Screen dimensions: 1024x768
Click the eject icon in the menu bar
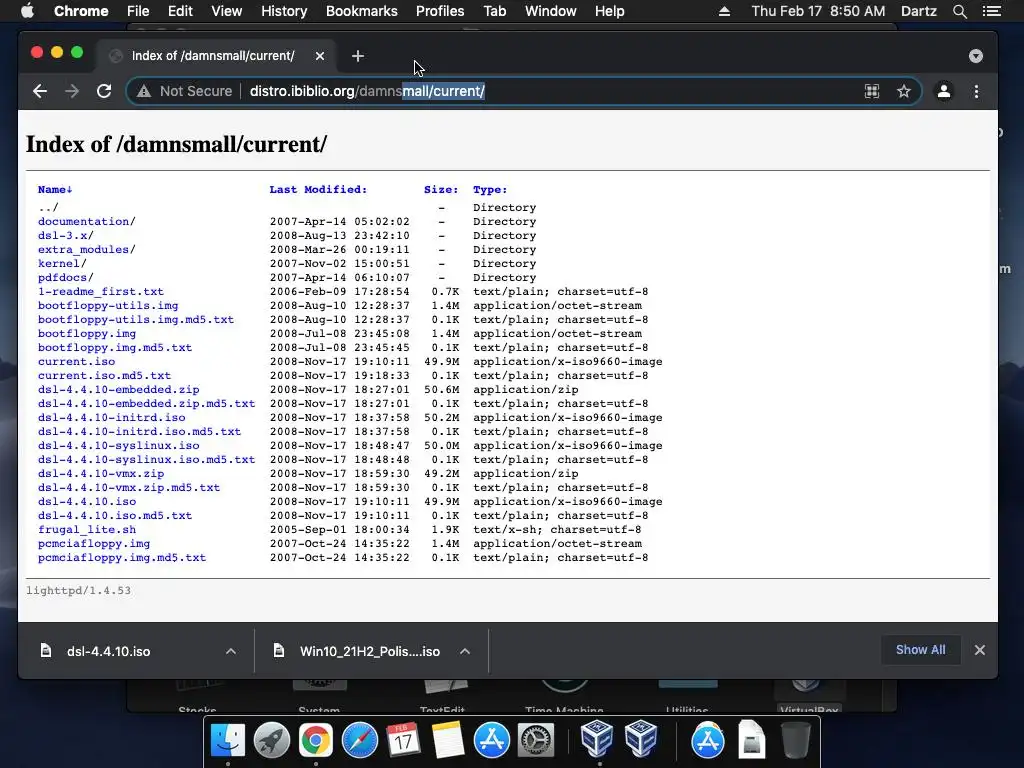(x=724, y=11)
